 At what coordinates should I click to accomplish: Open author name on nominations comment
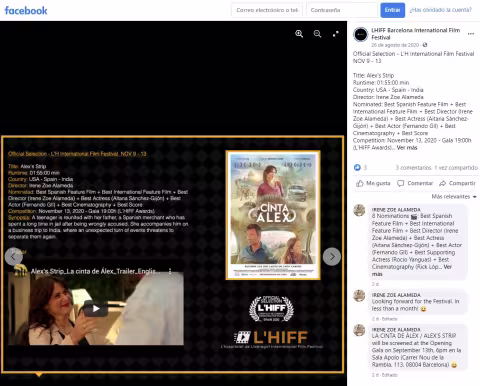(396, 210)
